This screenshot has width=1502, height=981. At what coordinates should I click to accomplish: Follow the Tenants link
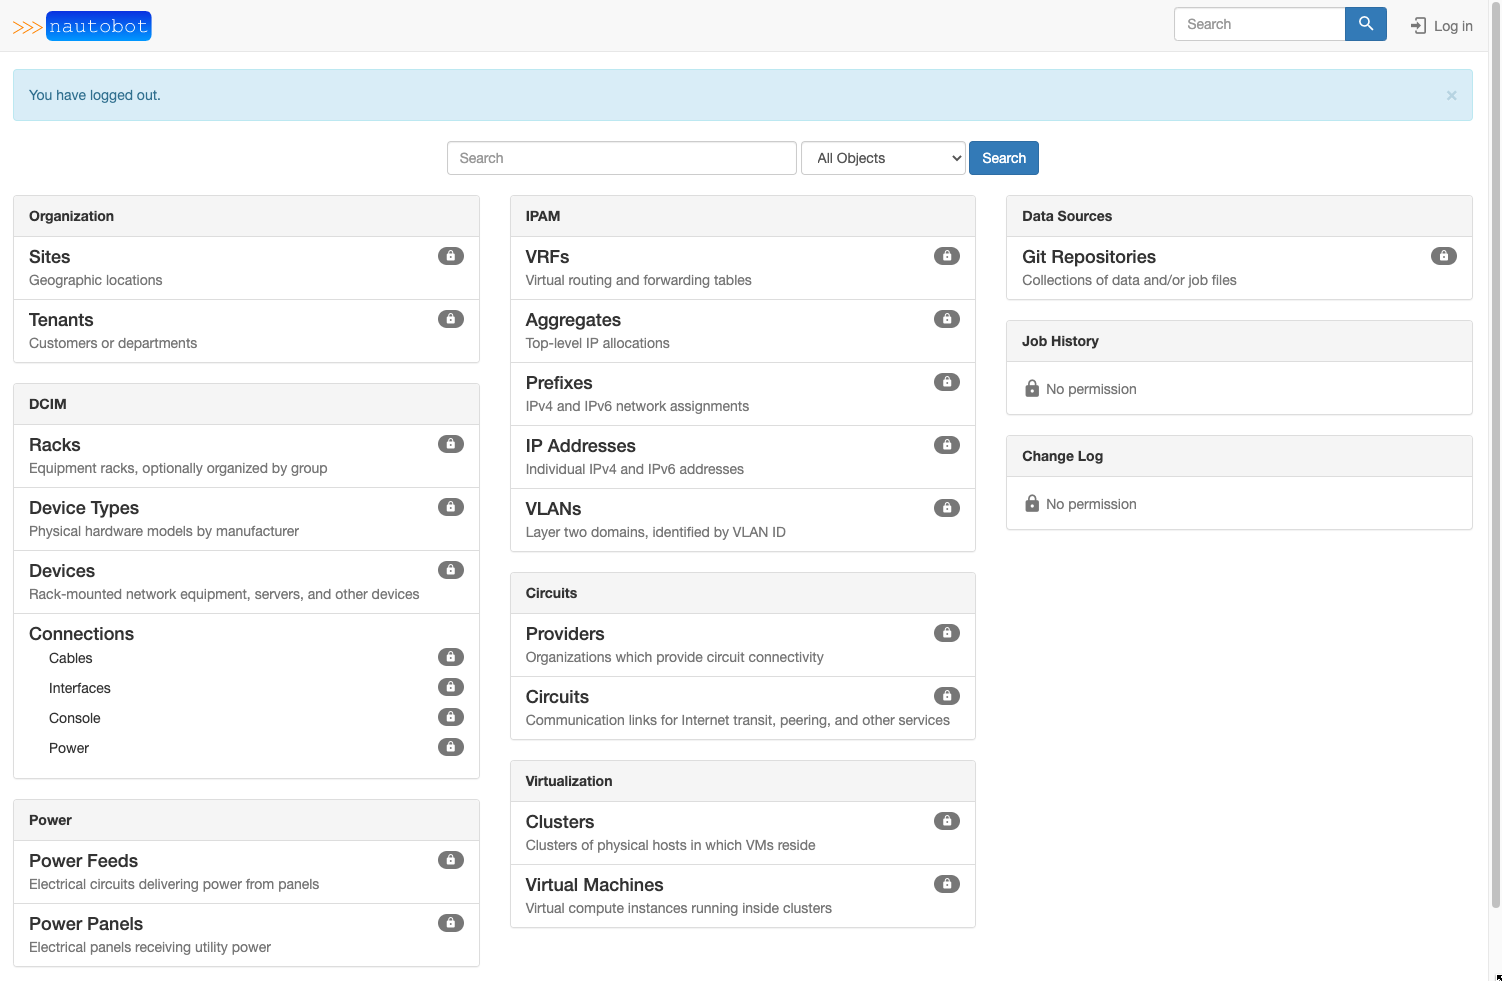tap(61, 319)
